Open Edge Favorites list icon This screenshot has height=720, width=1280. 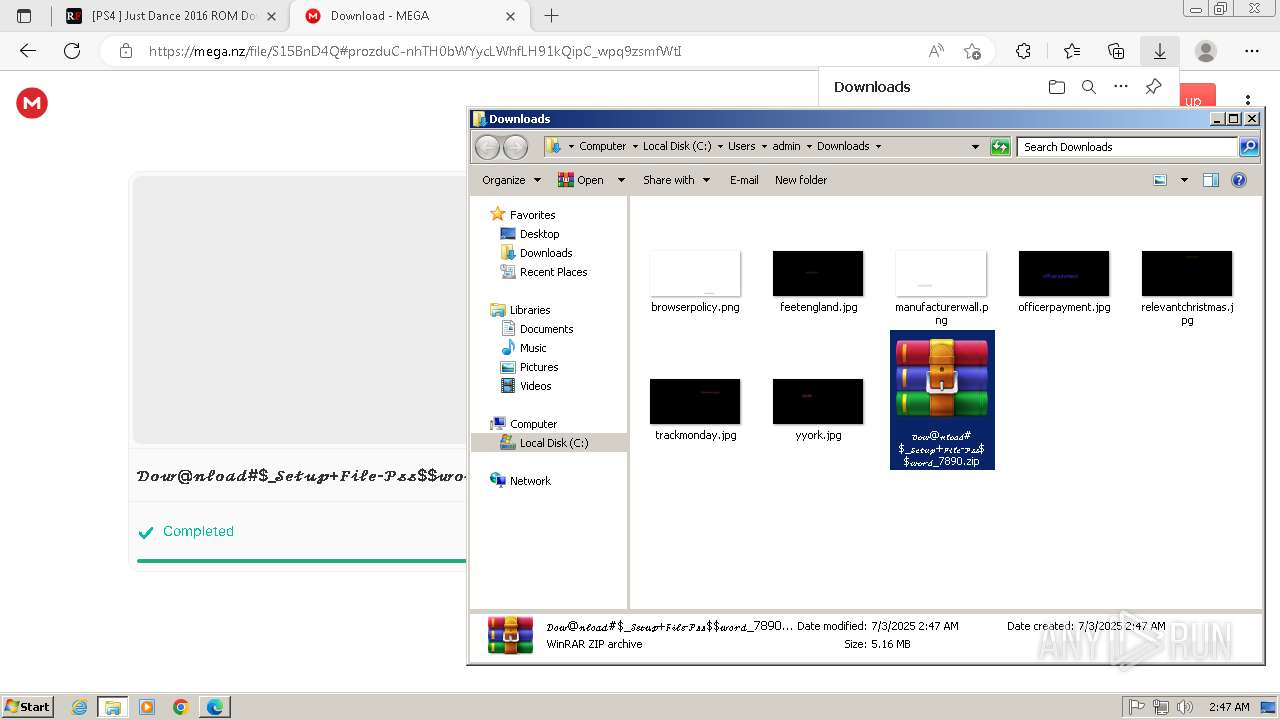coord(1072,51)
